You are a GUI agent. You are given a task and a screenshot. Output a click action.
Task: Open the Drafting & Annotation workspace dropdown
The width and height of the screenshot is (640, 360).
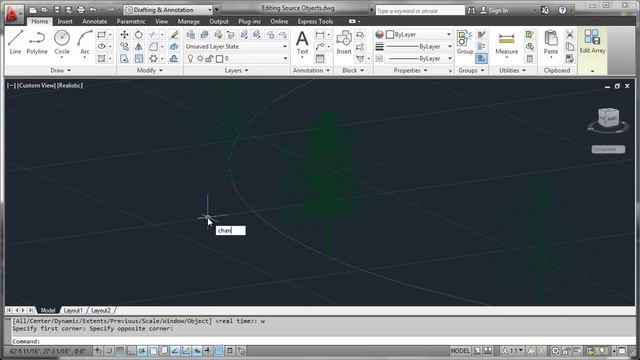click(x=169, y=10)
